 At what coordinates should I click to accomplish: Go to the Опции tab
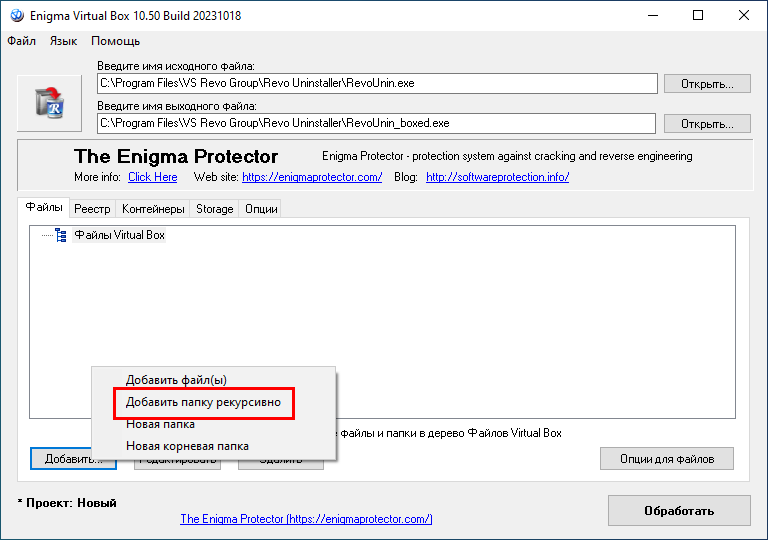point(261,209)
